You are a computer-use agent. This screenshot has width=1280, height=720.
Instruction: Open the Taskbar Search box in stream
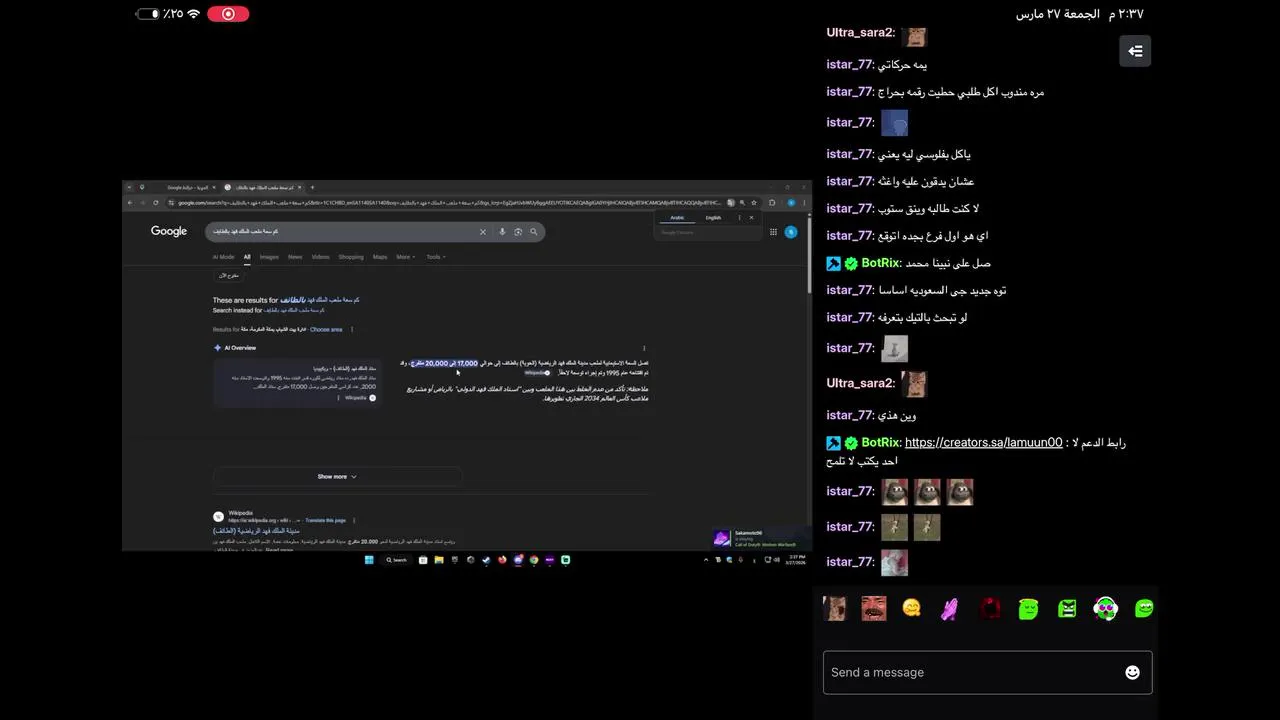point(397,560)
